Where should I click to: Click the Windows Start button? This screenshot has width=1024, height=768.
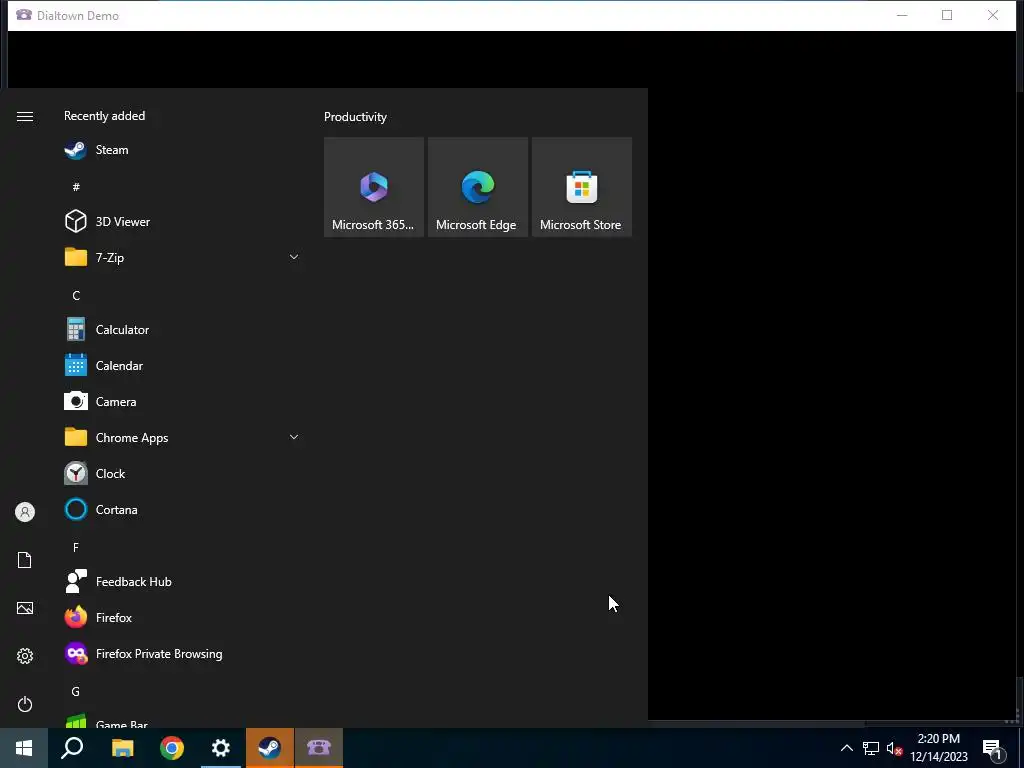[x=24, y=748]
